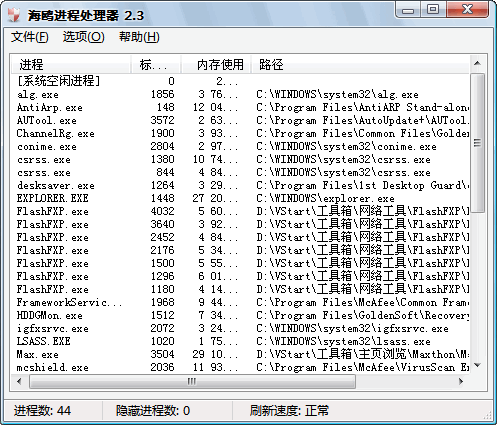Click the vertical scrollbar thumb
The width and height of the screenshot is (497, 425).
coord(477,143)
